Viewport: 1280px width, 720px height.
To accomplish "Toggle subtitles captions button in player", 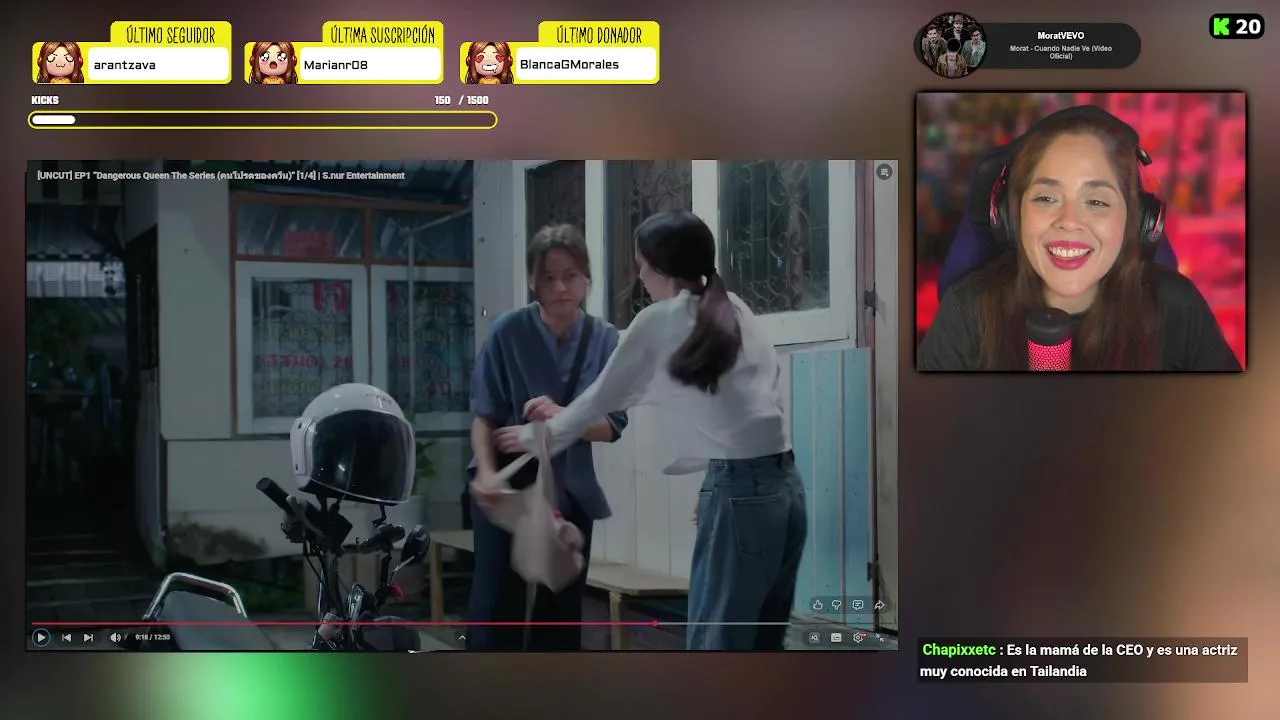I will coord(836,637).
